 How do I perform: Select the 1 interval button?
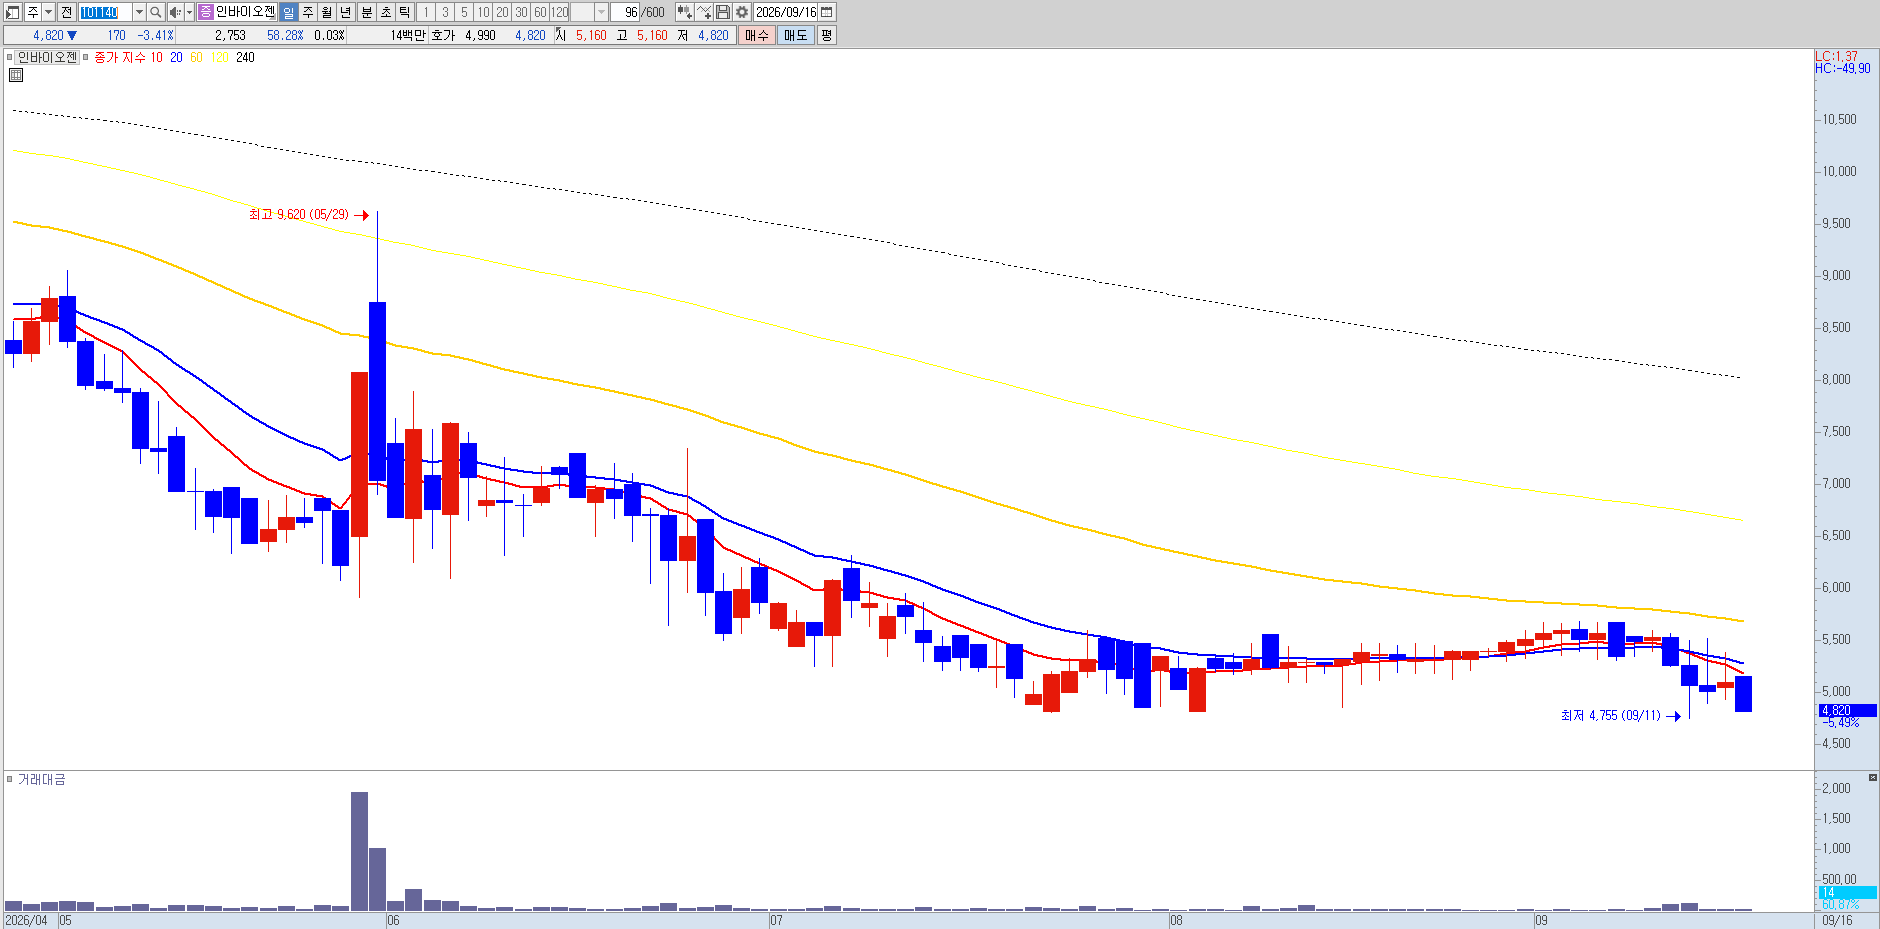tap(426, 12)
